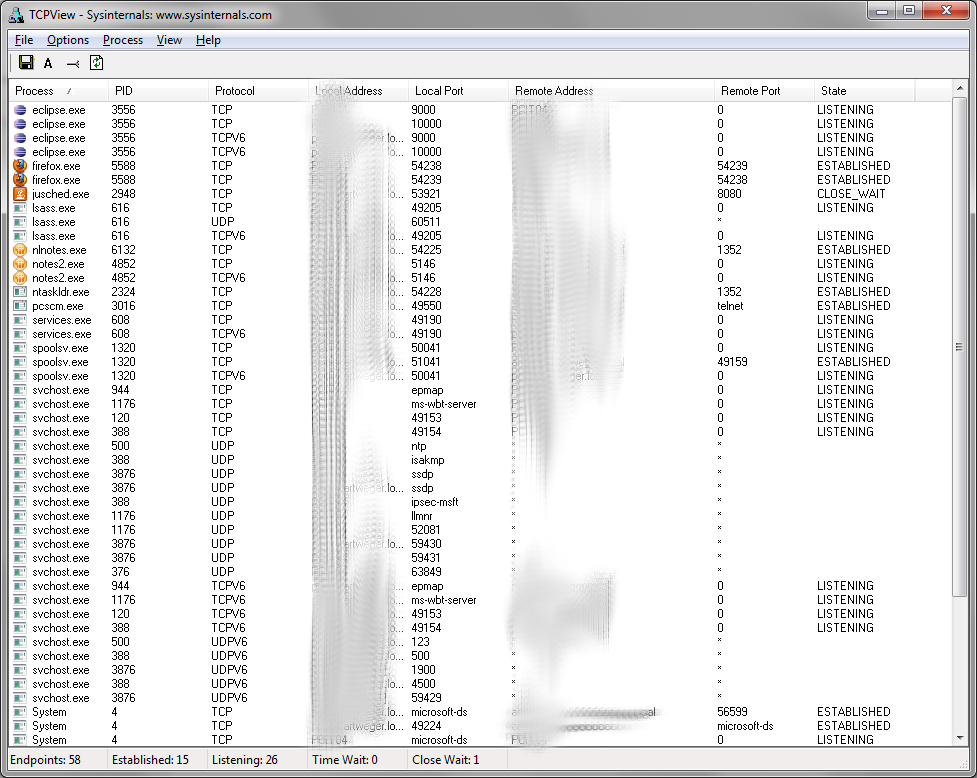Select the jusched.exe Java icon
This screenshot has width=977, height=778.
click(x=20, y=194)
